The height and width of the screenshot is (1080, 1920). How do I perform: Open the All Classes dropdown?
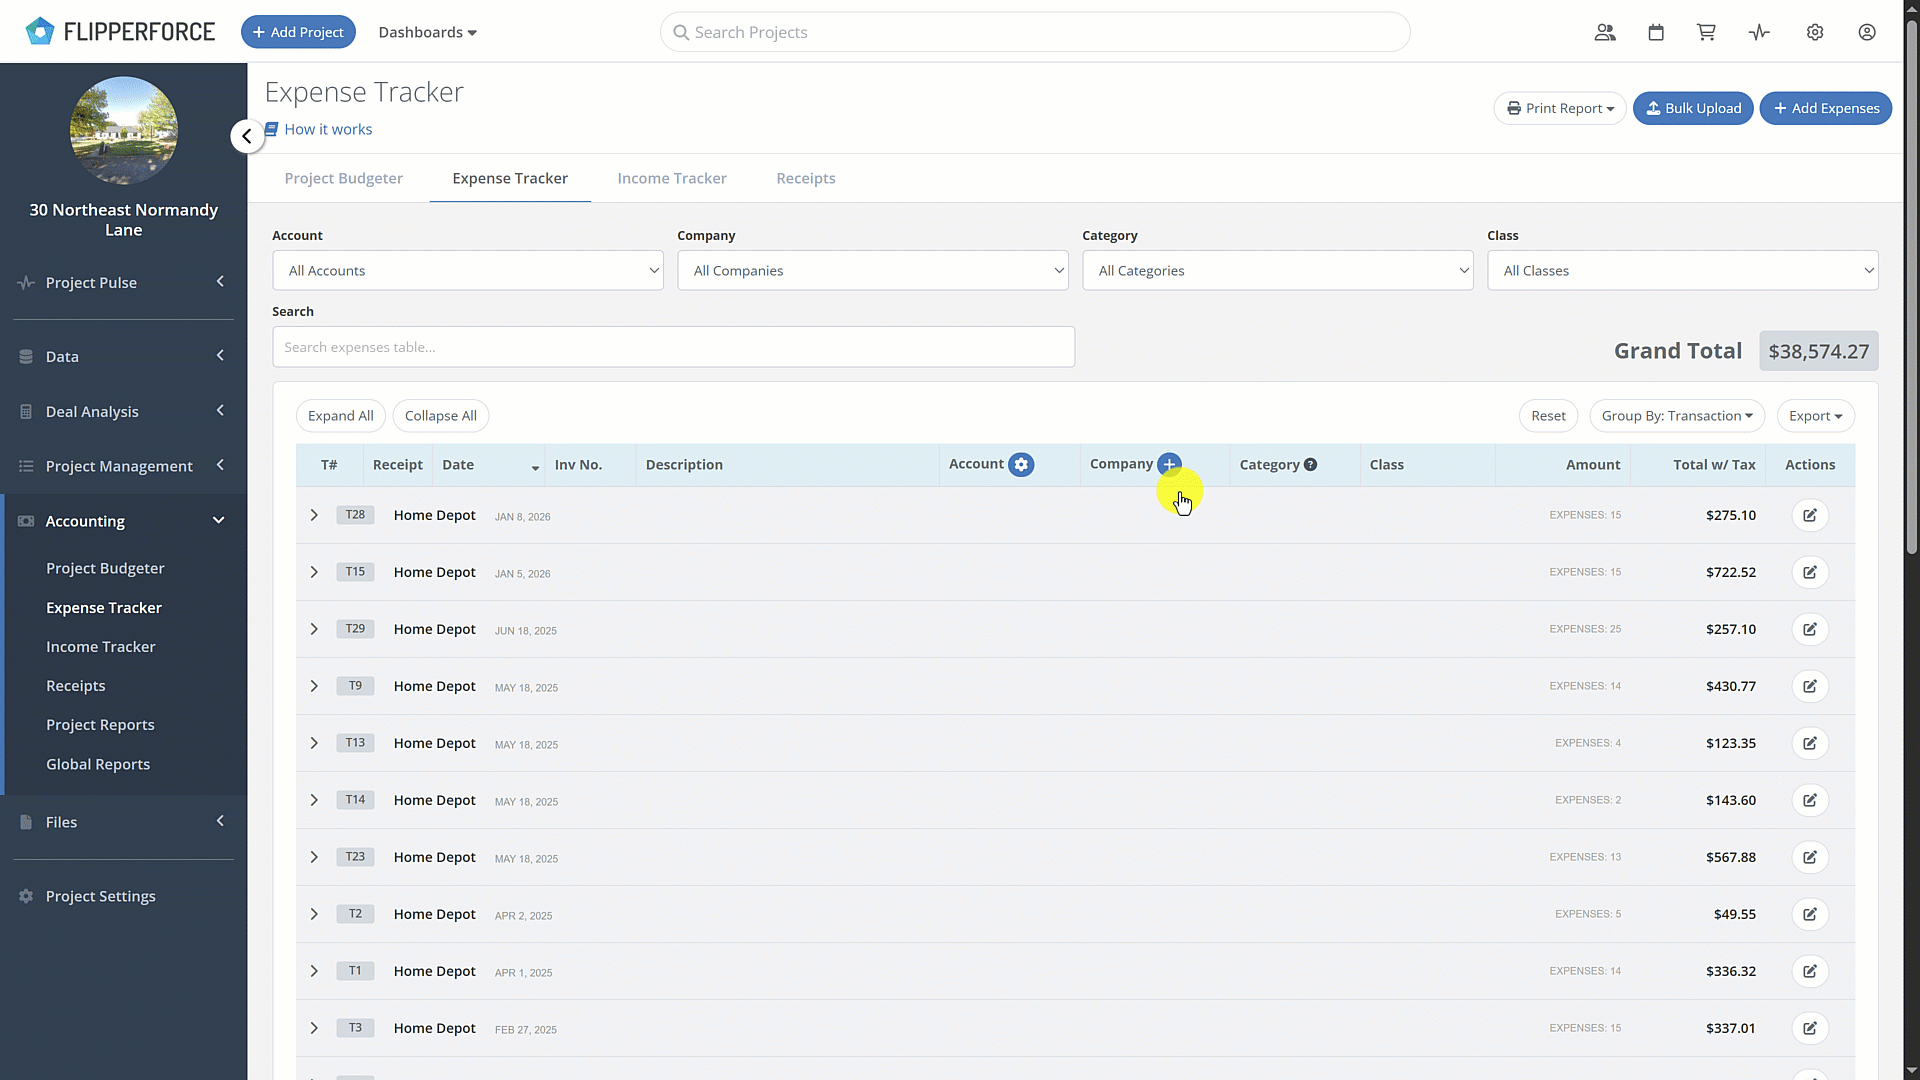click(x=1683, y=270)
